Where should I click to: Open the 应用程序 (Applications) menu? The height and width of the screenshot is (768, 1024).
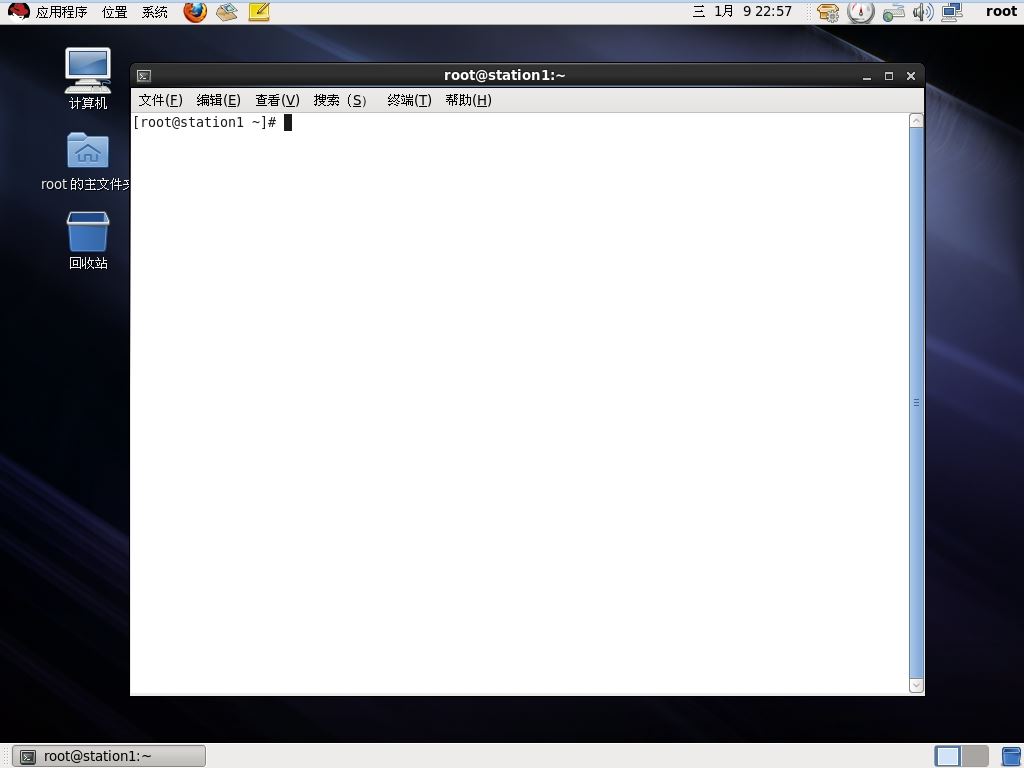[61, 12]
